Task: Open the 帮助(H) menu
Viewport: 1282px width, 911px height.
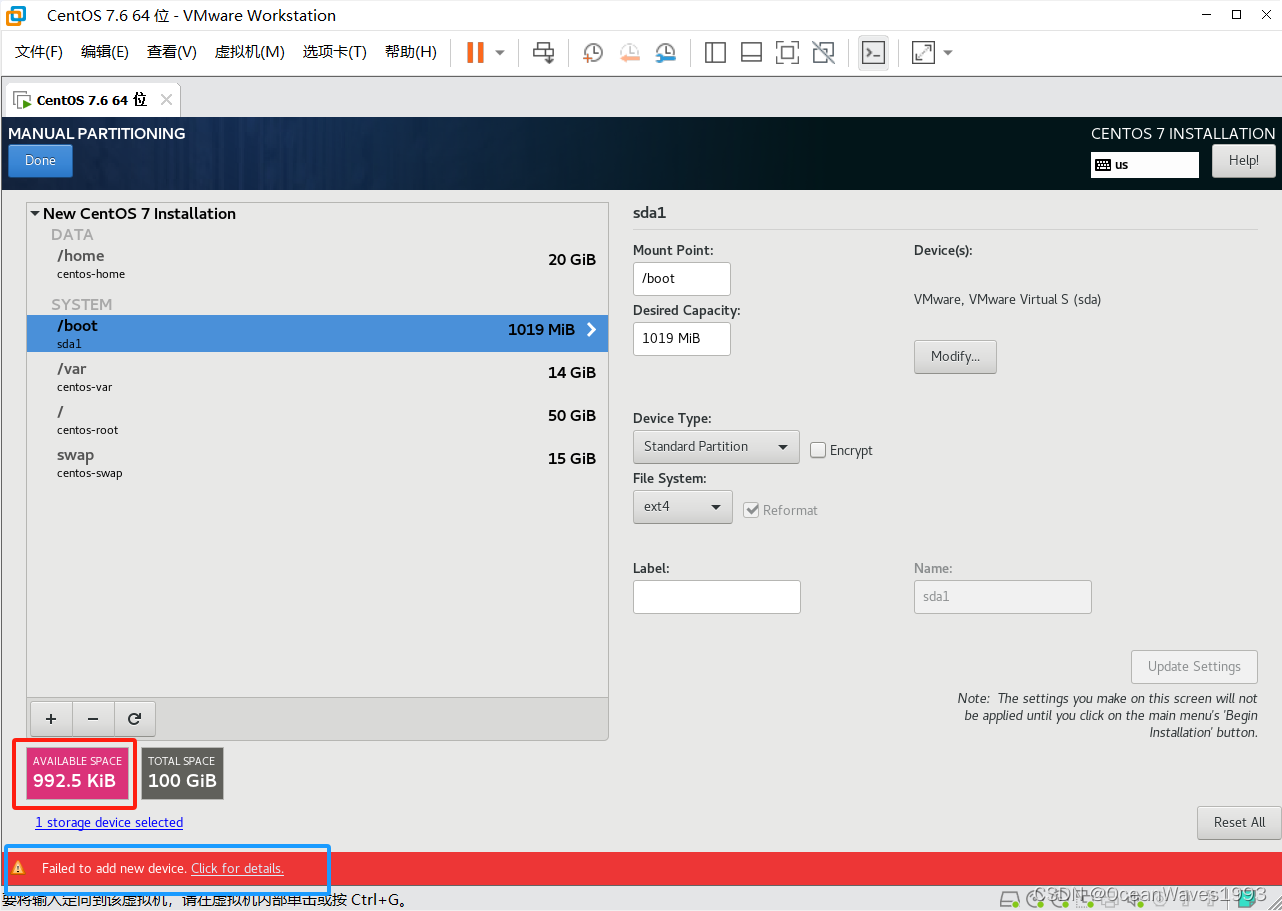Action: (411, 52)
